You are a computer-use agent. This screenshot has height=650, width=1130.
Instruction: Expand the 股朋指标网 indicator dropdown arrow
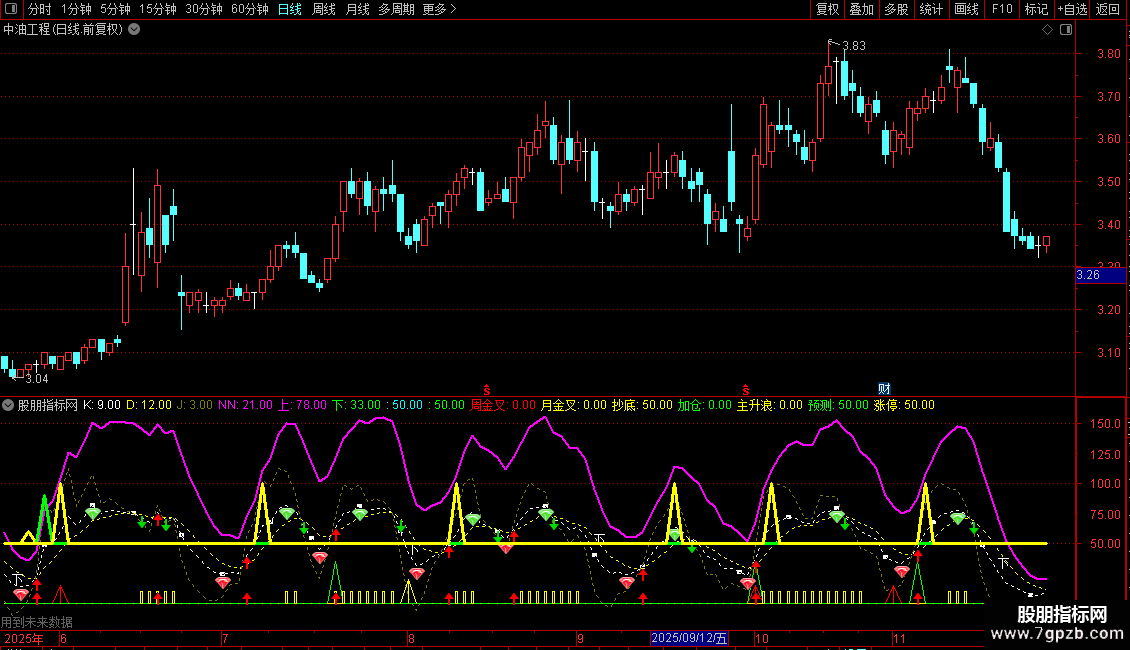[x=9, y=405]
